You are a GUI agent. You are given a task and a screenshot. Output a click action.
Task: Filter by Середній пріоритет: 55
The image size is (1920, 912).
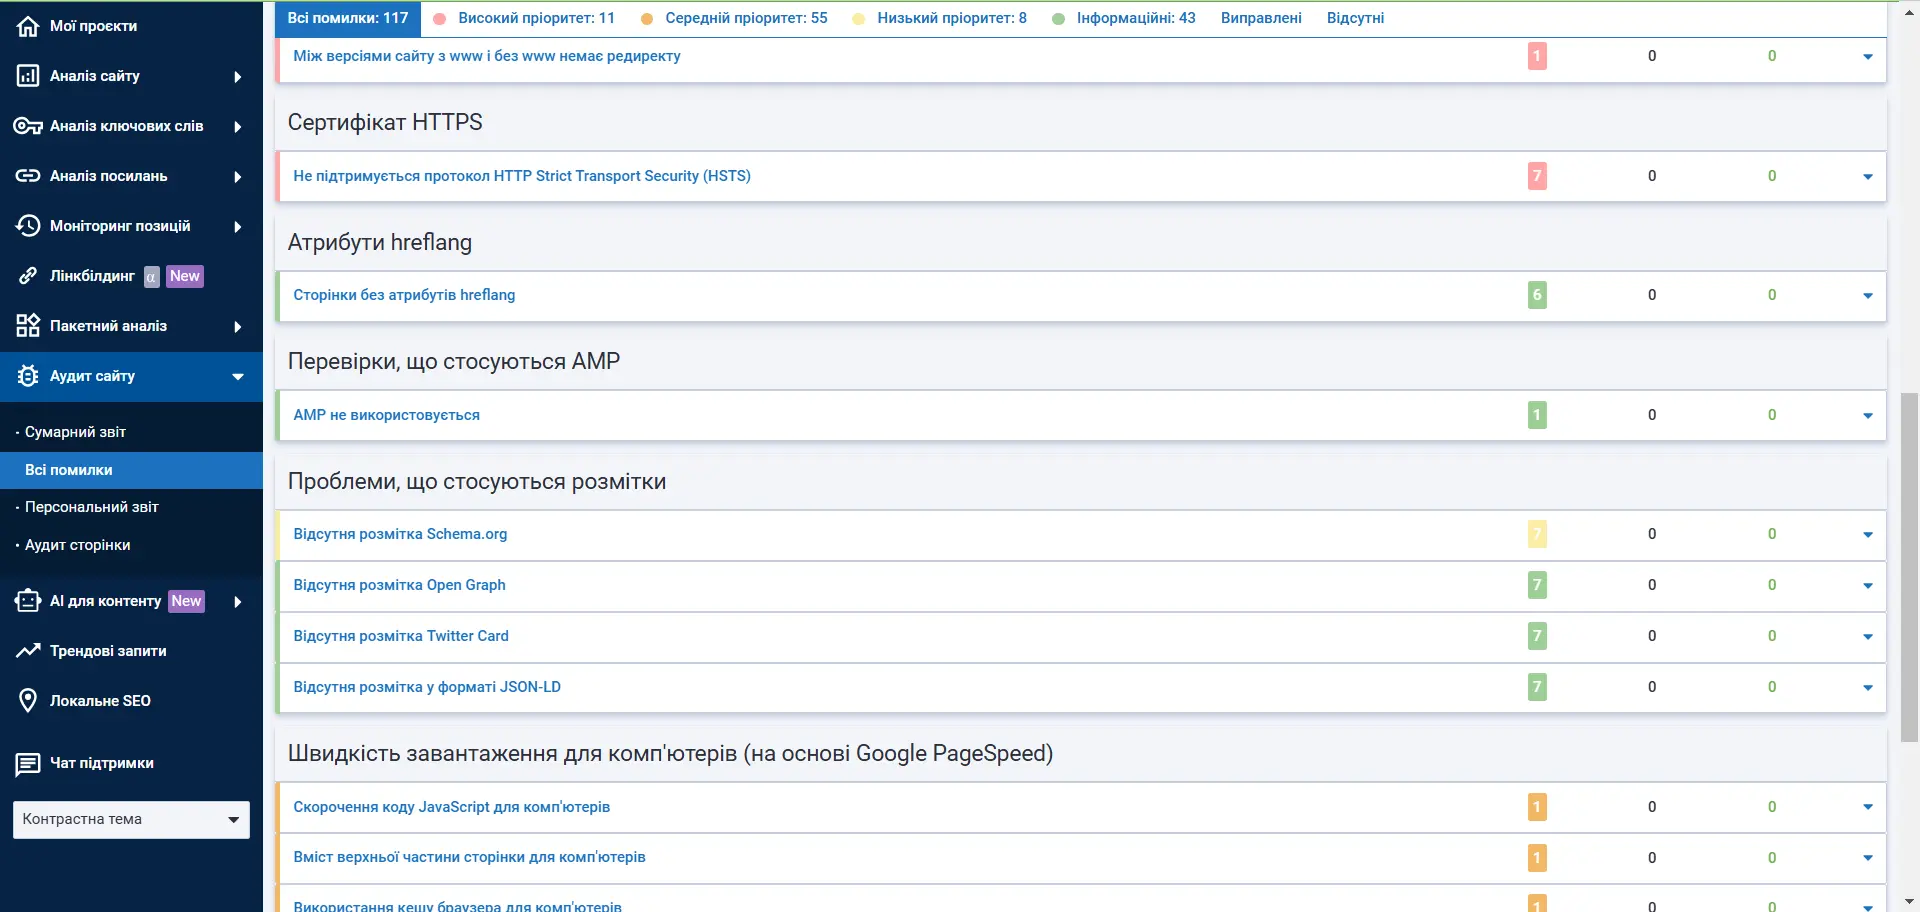pos(745,18)
